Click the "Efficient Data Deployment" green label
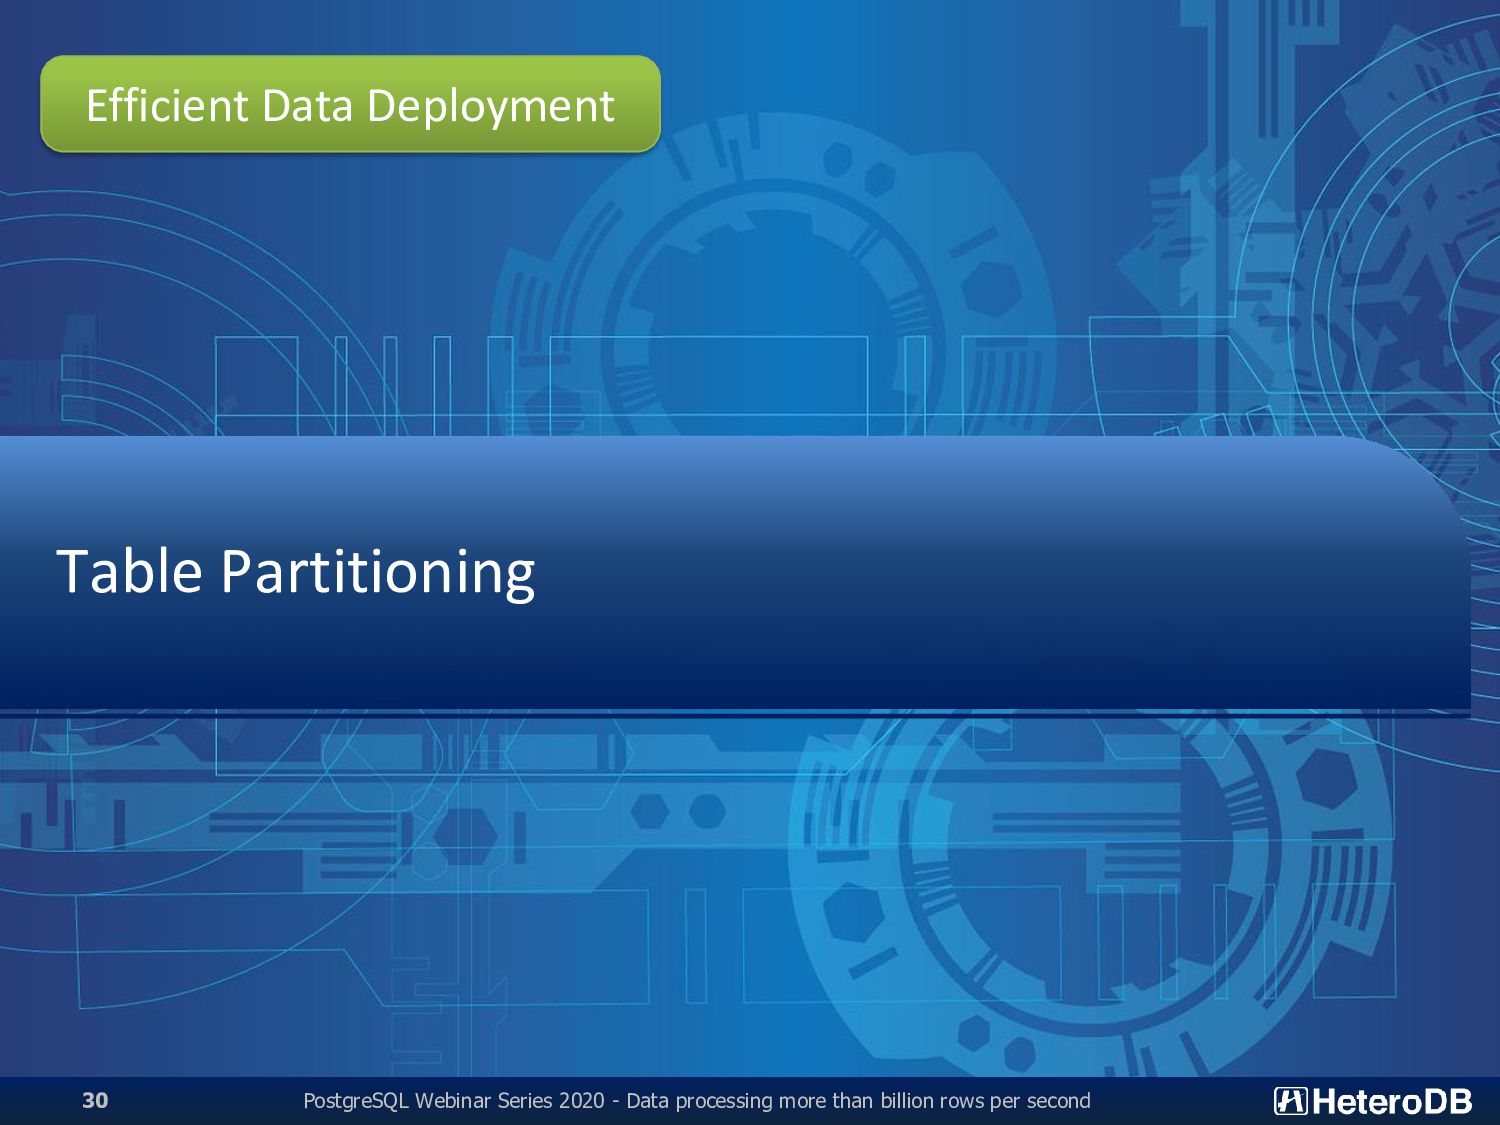Screen dimensions: 1500x1125 coord(350,104)
